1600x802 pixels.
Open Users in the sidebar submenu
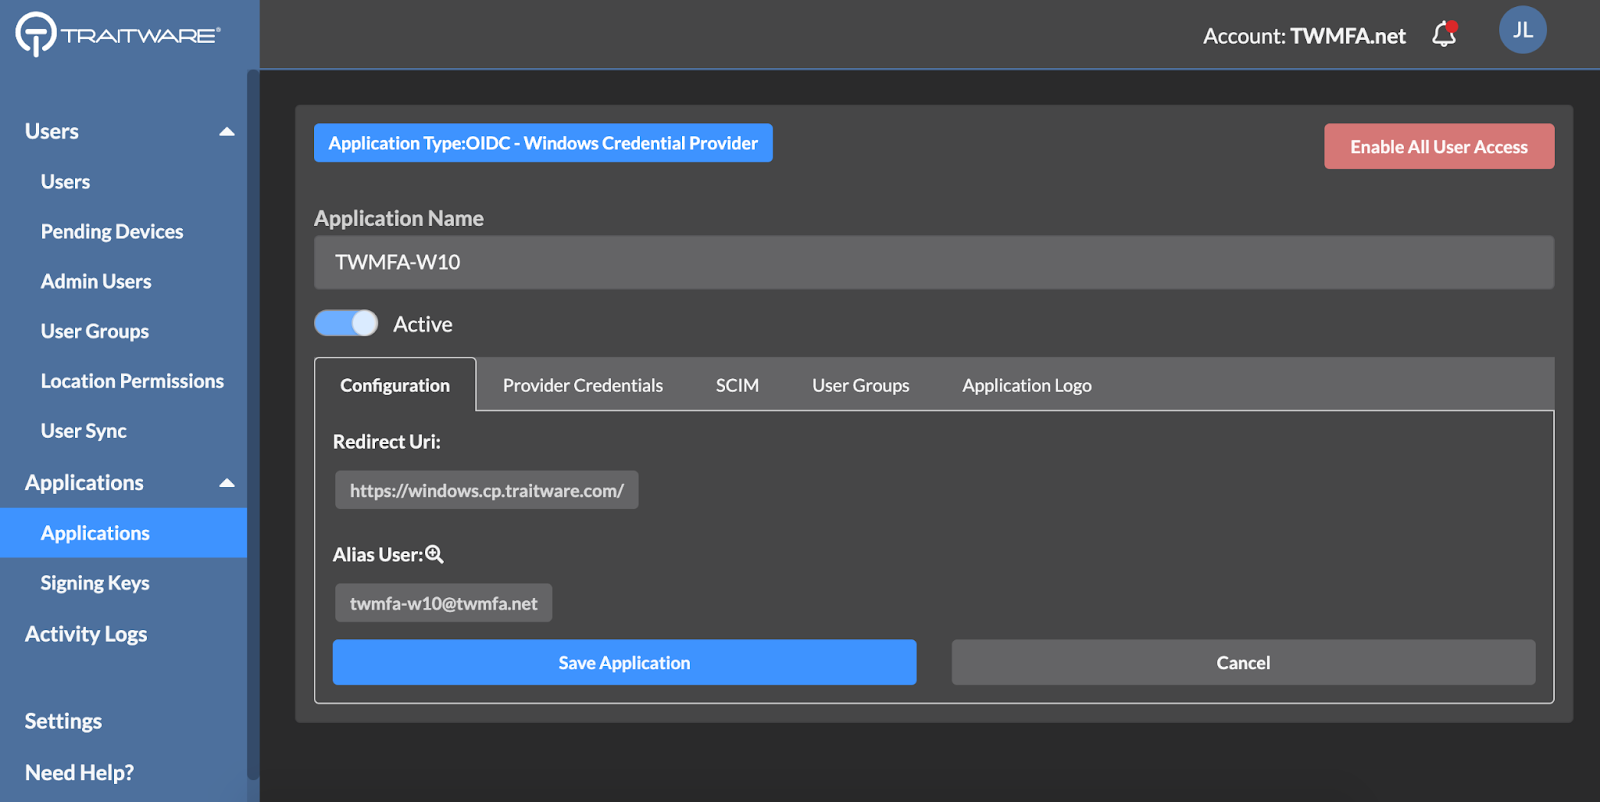pyautogui.click(x=65, y=182)
